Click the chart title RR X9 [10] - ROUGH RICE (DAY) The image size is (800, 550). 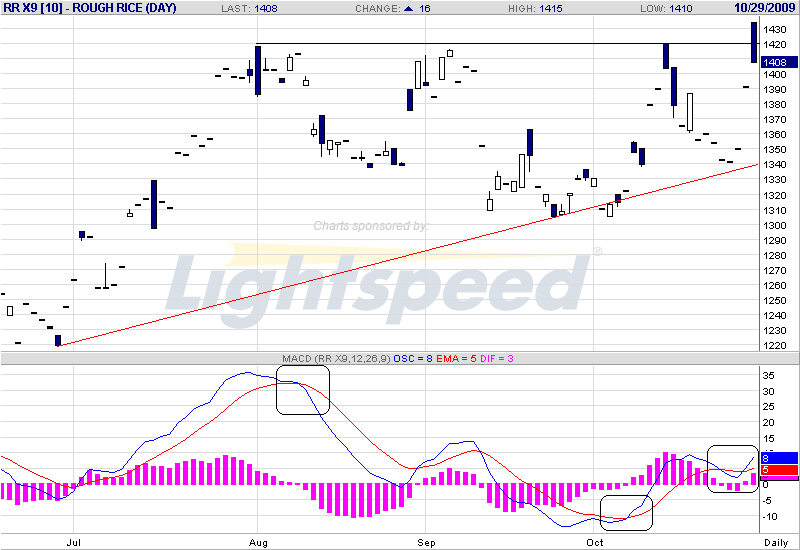[90, 8]
